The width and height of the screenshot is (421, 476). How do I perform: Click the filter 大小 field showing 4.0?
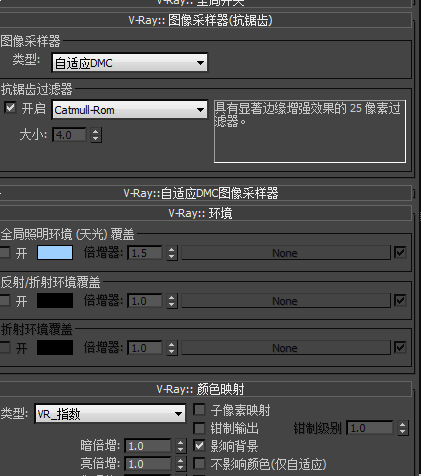pyautogui.click(x=70, y=135)
